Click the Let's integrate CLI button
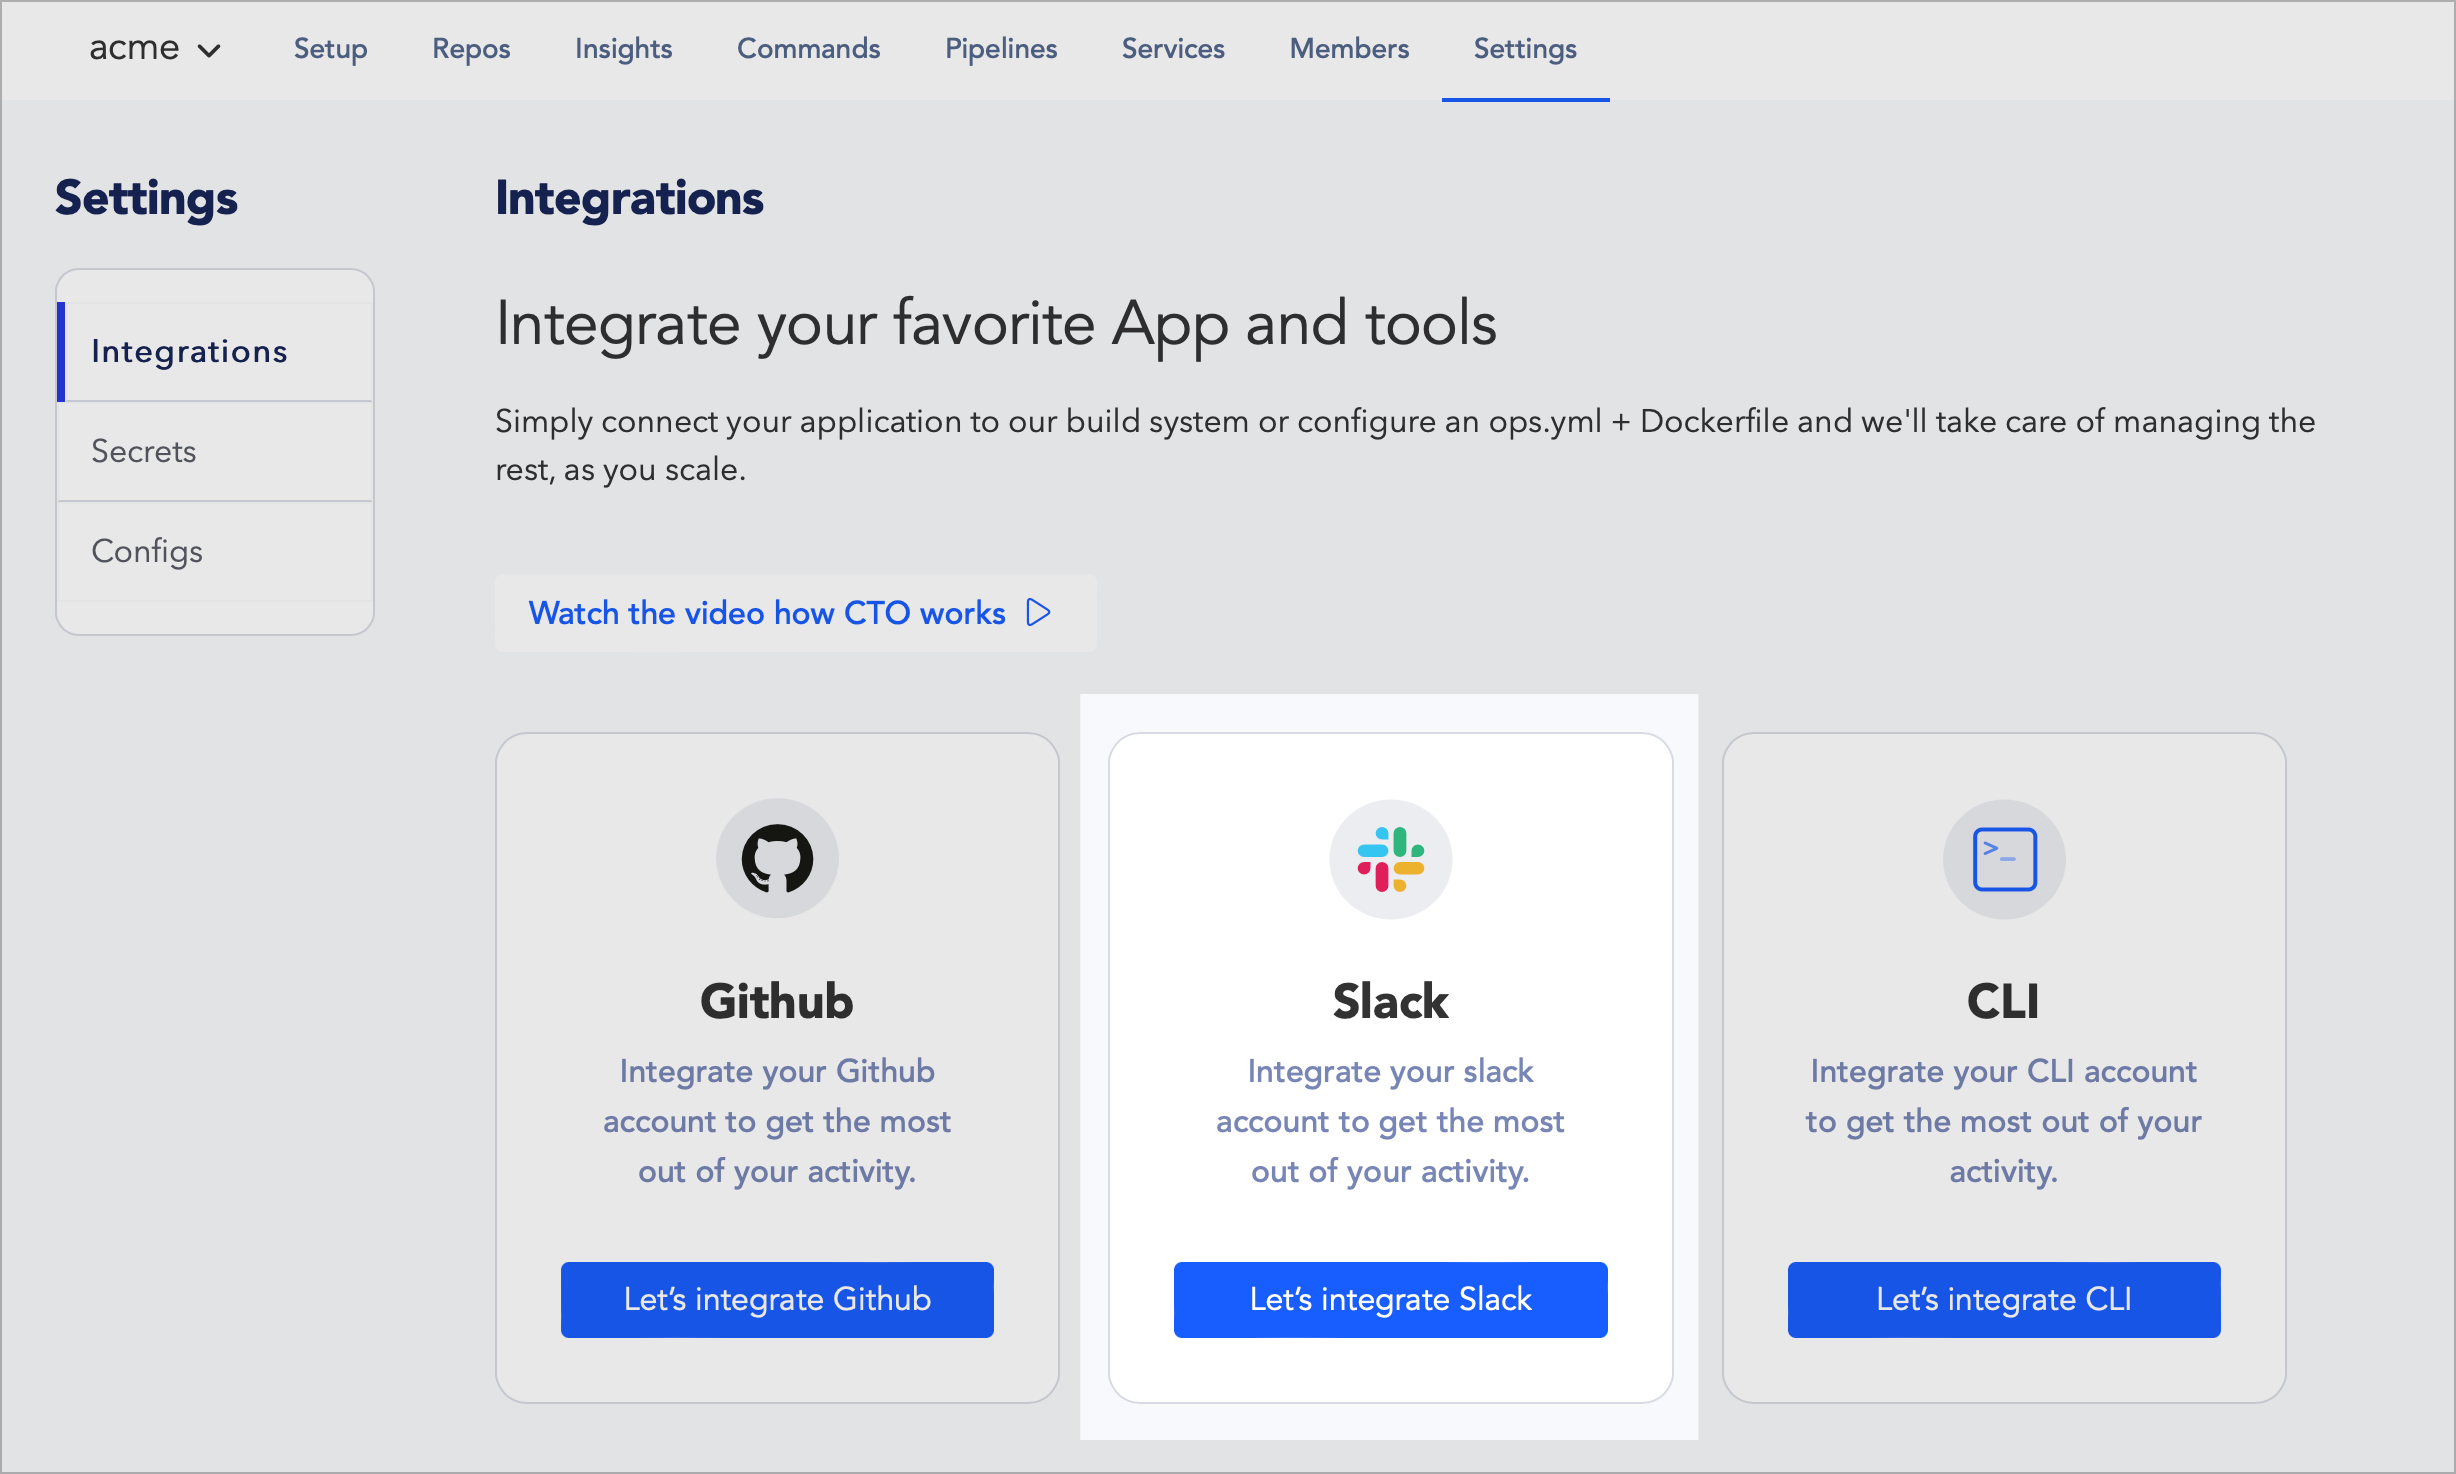 point(2005,1299)
